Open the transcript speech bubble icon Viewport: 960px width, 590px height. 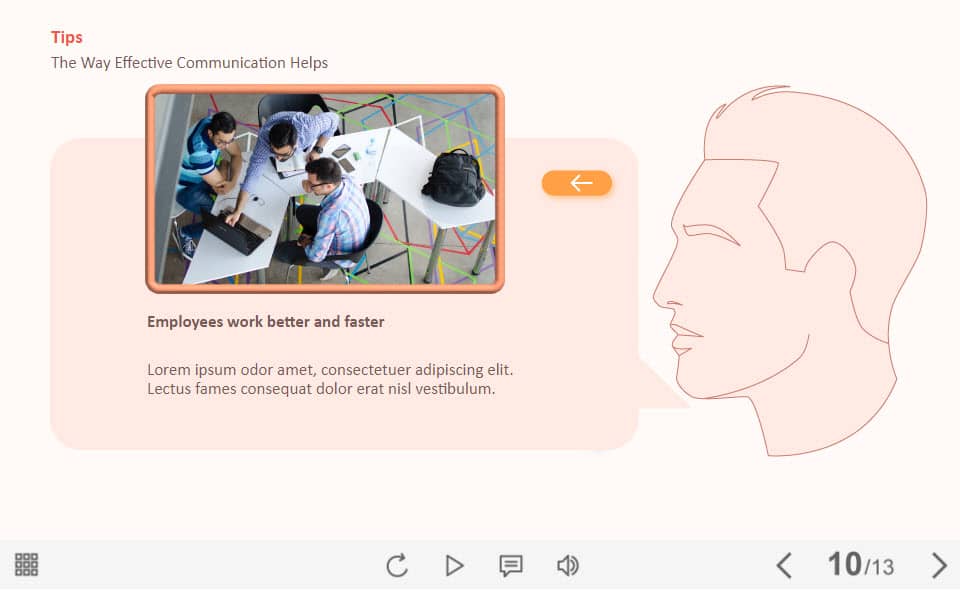click(x=511, y=566)
